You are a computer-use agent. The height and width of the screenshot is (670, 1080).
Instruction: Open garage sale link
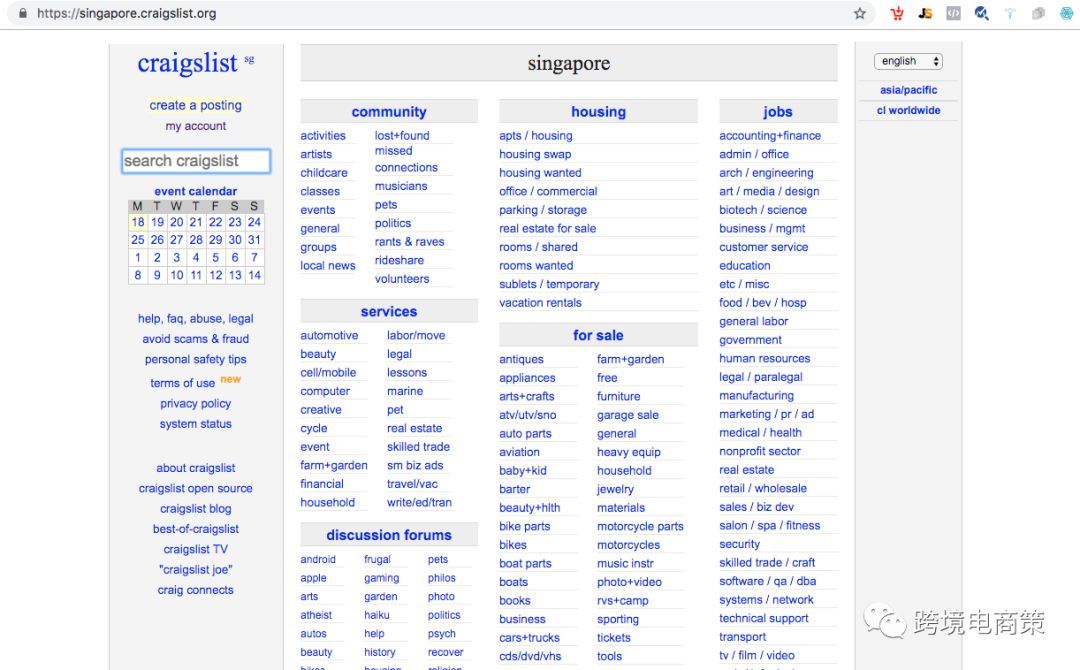click(x=628, y=415)
